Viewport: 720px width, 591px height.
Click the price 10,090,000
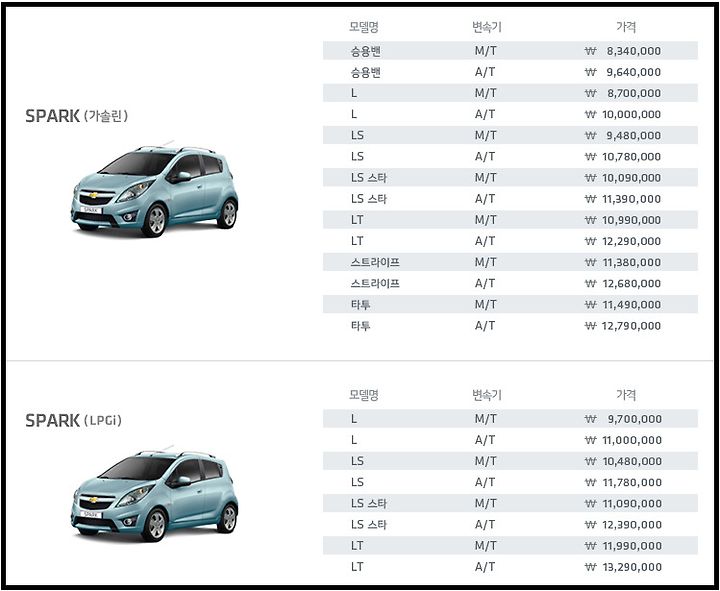click(x=631, y=178)
